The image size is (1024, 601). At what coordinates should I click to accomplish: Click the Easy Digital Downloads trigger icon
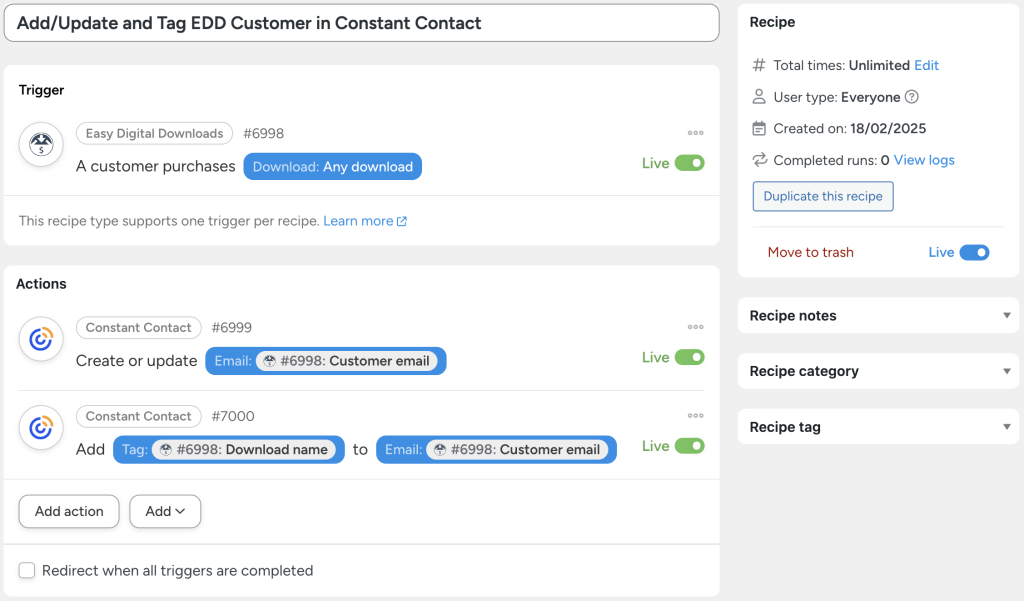(x=40, y=144)
